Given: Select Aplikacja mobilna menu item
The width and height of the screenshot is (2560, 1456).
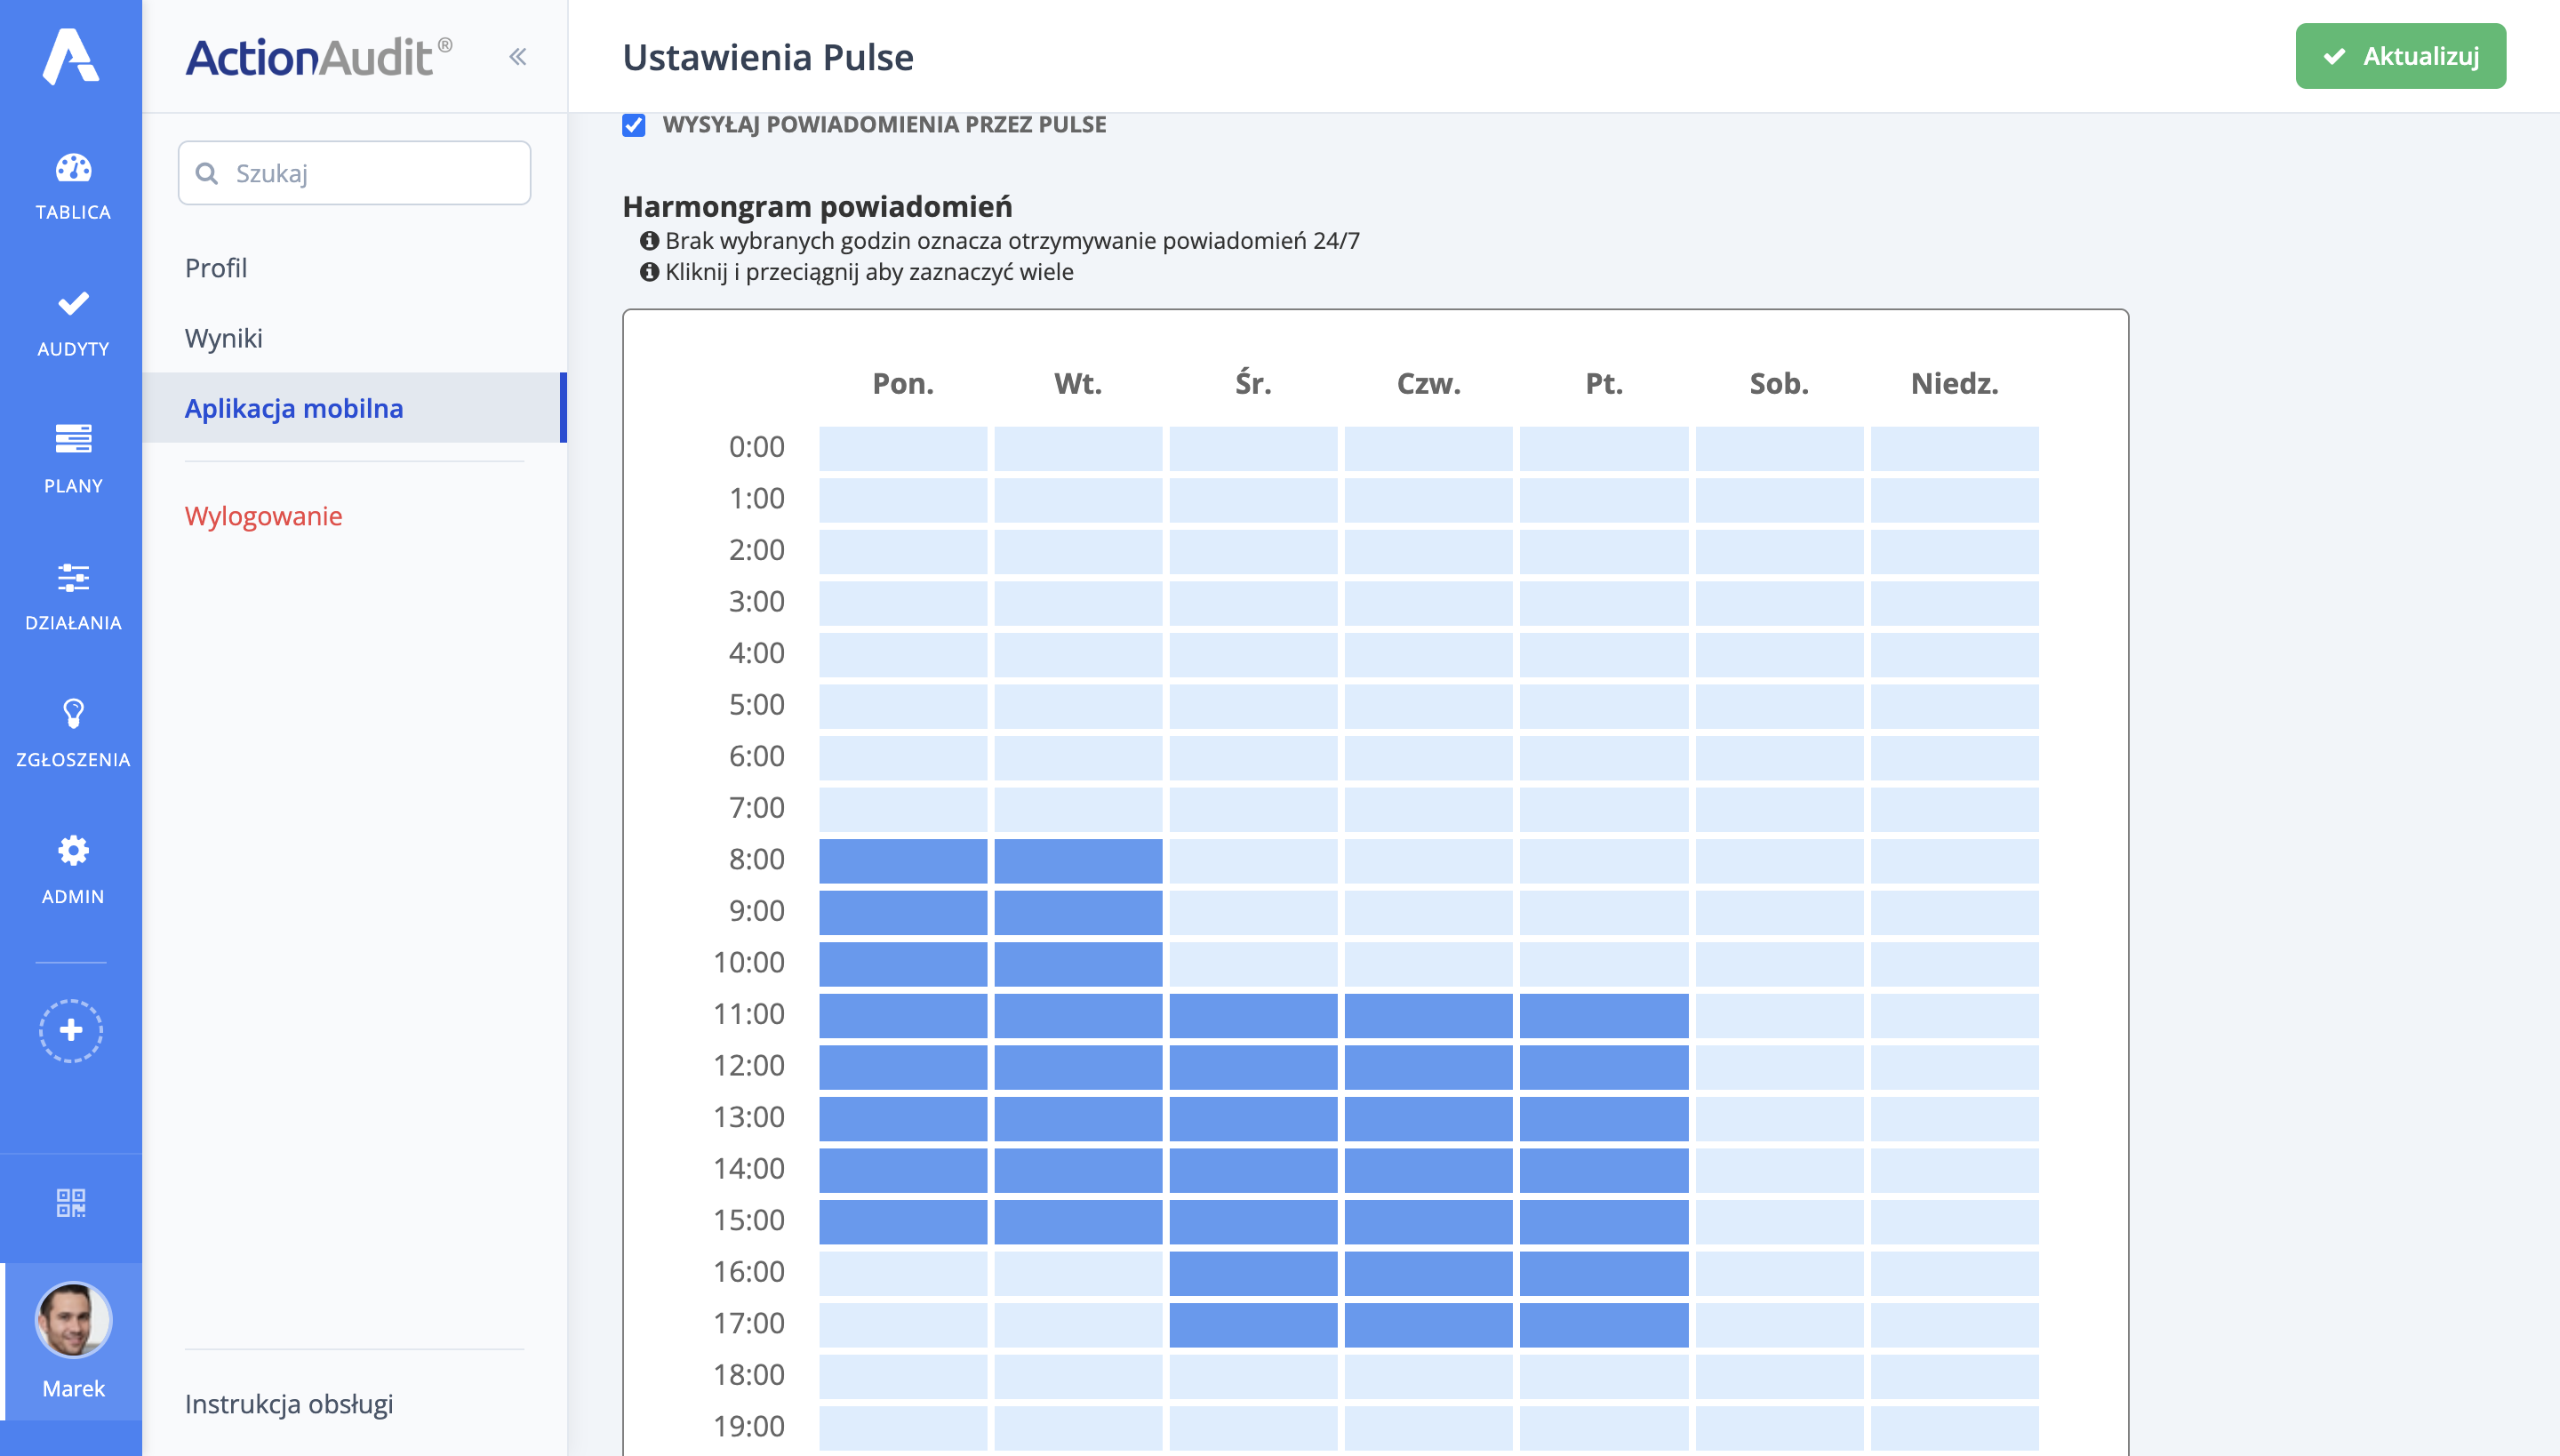Looking at the screenshot, I should click(294, 408).
